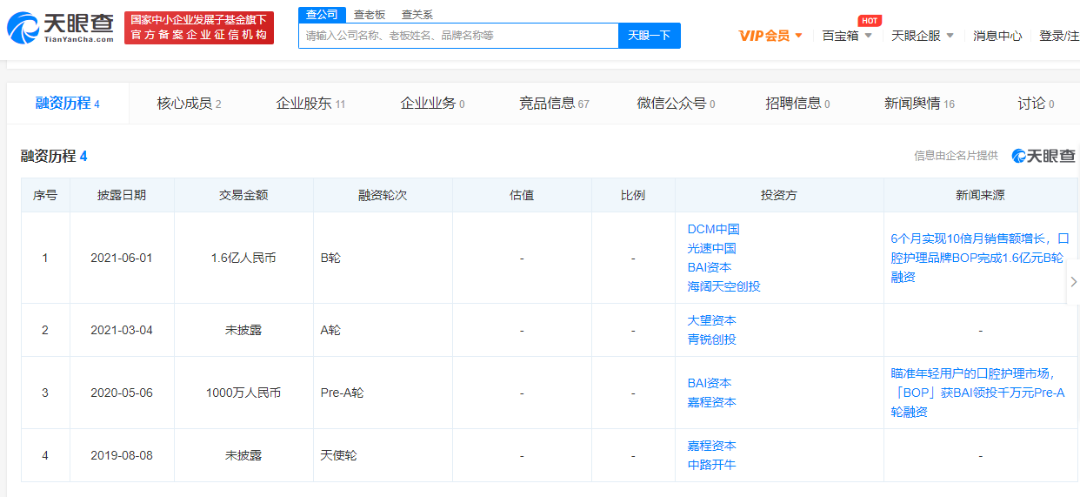The width and height of the screenshot is (1080, 497).
Task: Switch to the 讨论 tab
Action: [x=1035, y=103]
